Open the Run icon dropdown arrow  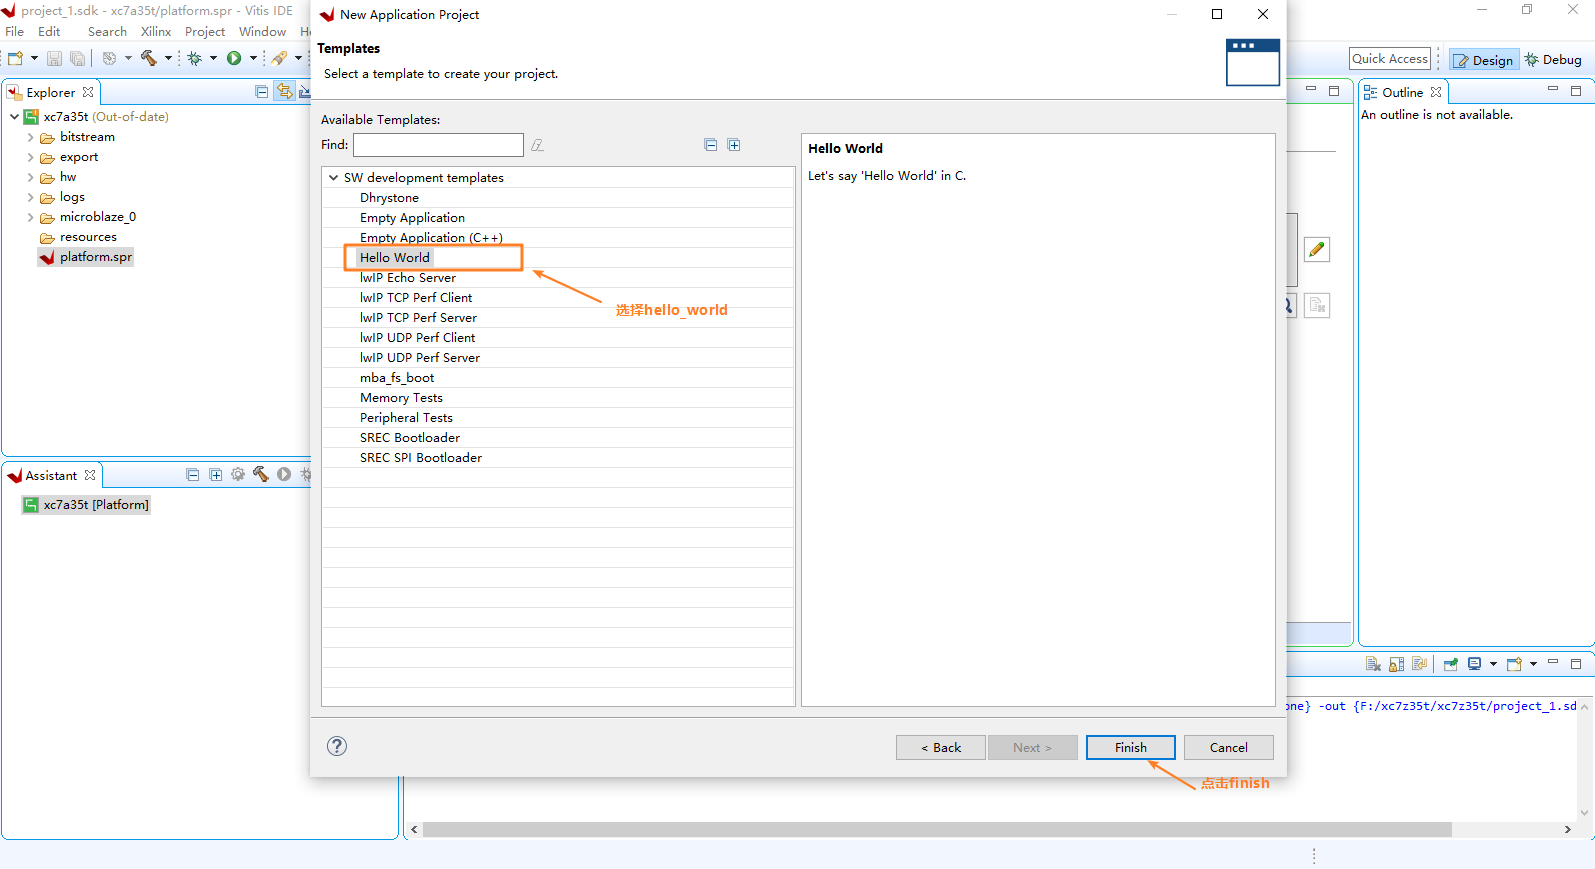(253, 58)
